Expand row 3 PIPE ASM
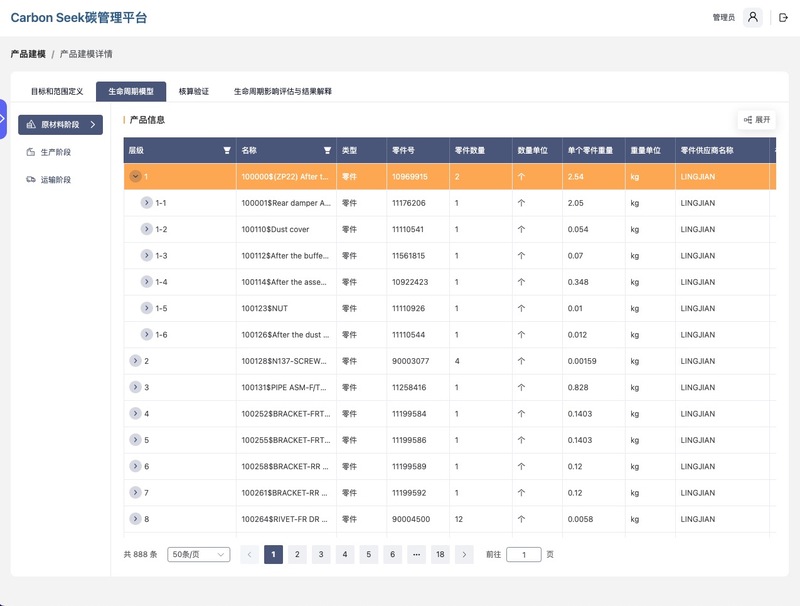The height and width of the screenshot is (606, 800). pos(135,387)
